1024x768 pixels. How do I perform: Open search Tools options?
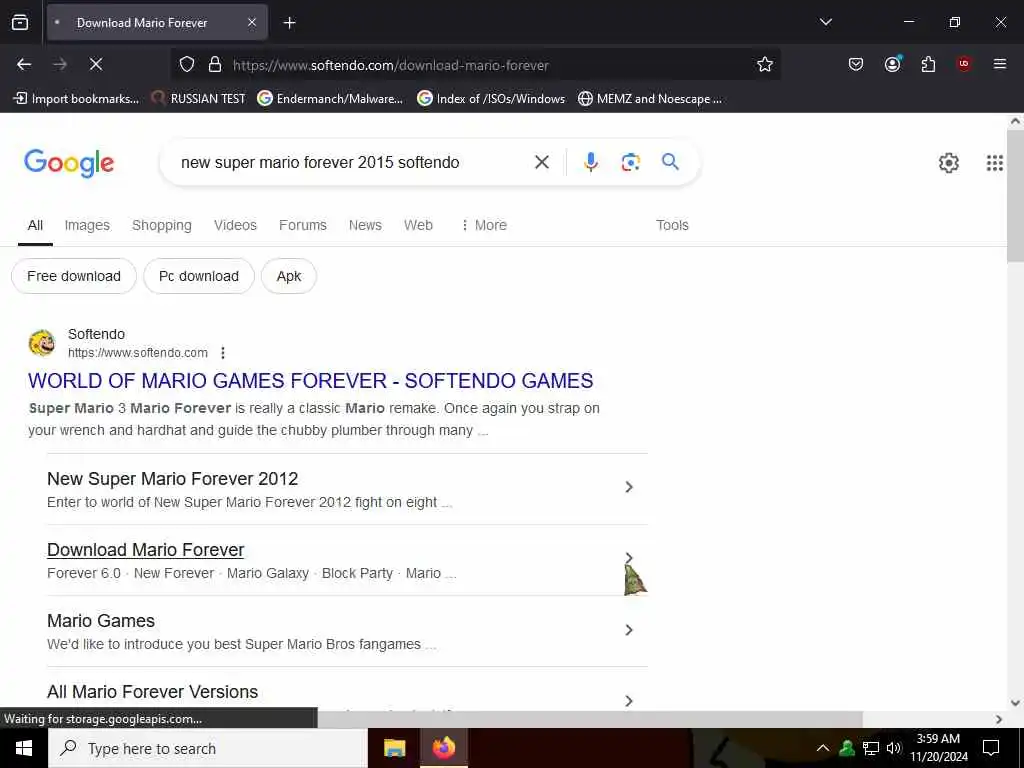672,225
